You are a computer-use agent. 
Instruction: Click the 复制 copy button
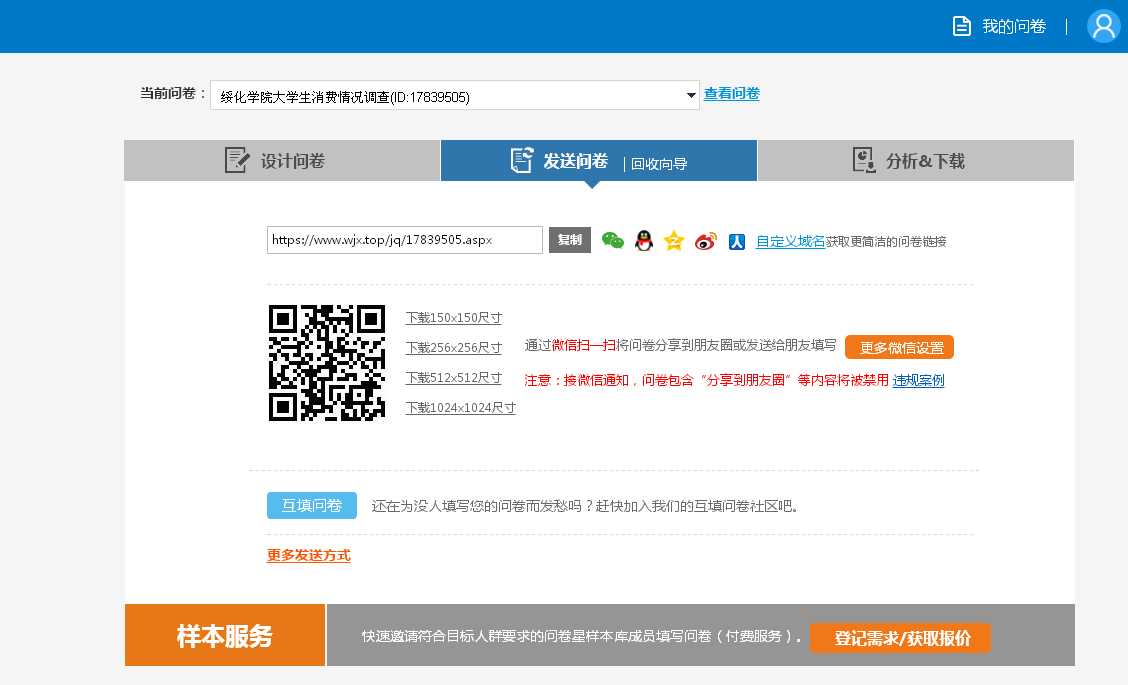570,240
